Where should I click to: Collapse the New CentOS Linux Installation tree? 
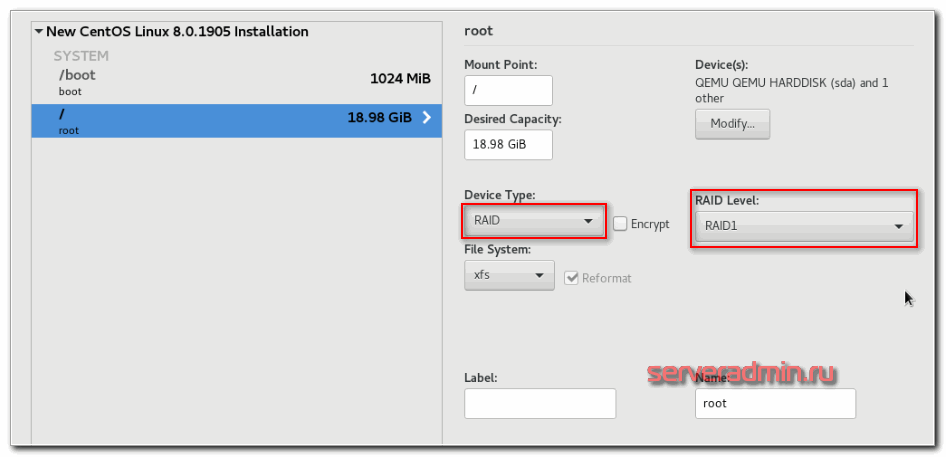[x=39, y=32]
